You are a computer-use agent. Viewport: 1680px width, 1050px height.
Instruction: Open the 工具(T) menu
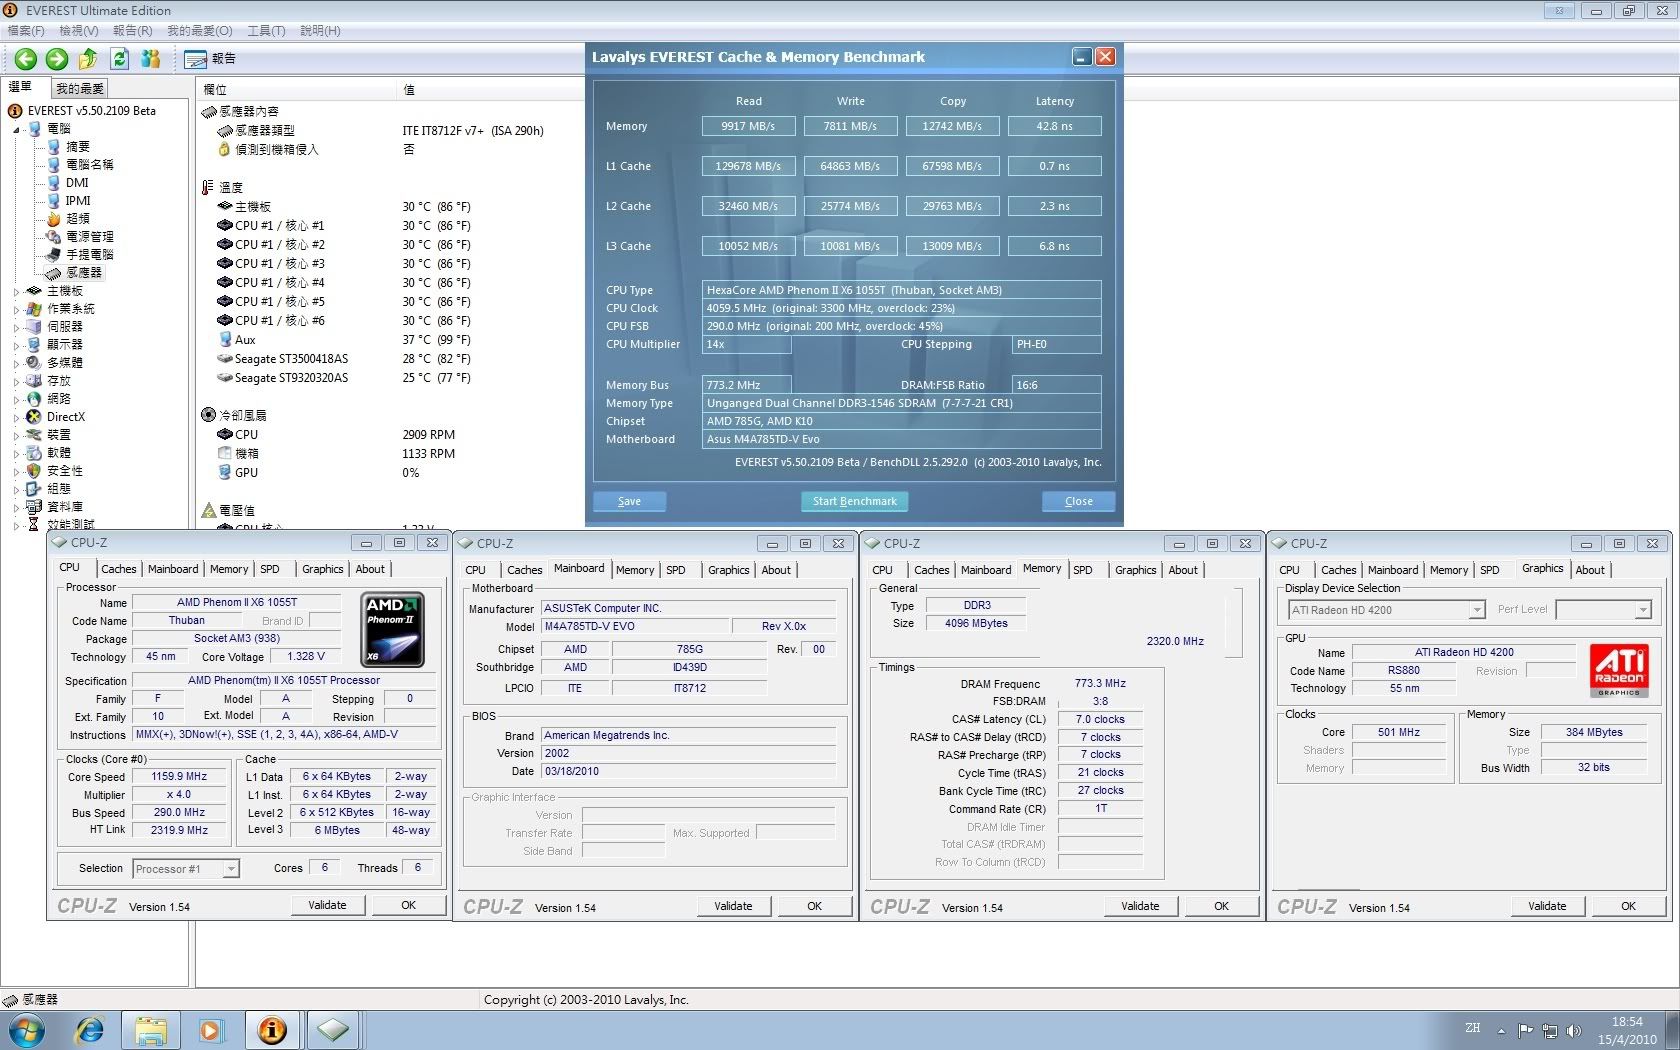click(266, 31)
